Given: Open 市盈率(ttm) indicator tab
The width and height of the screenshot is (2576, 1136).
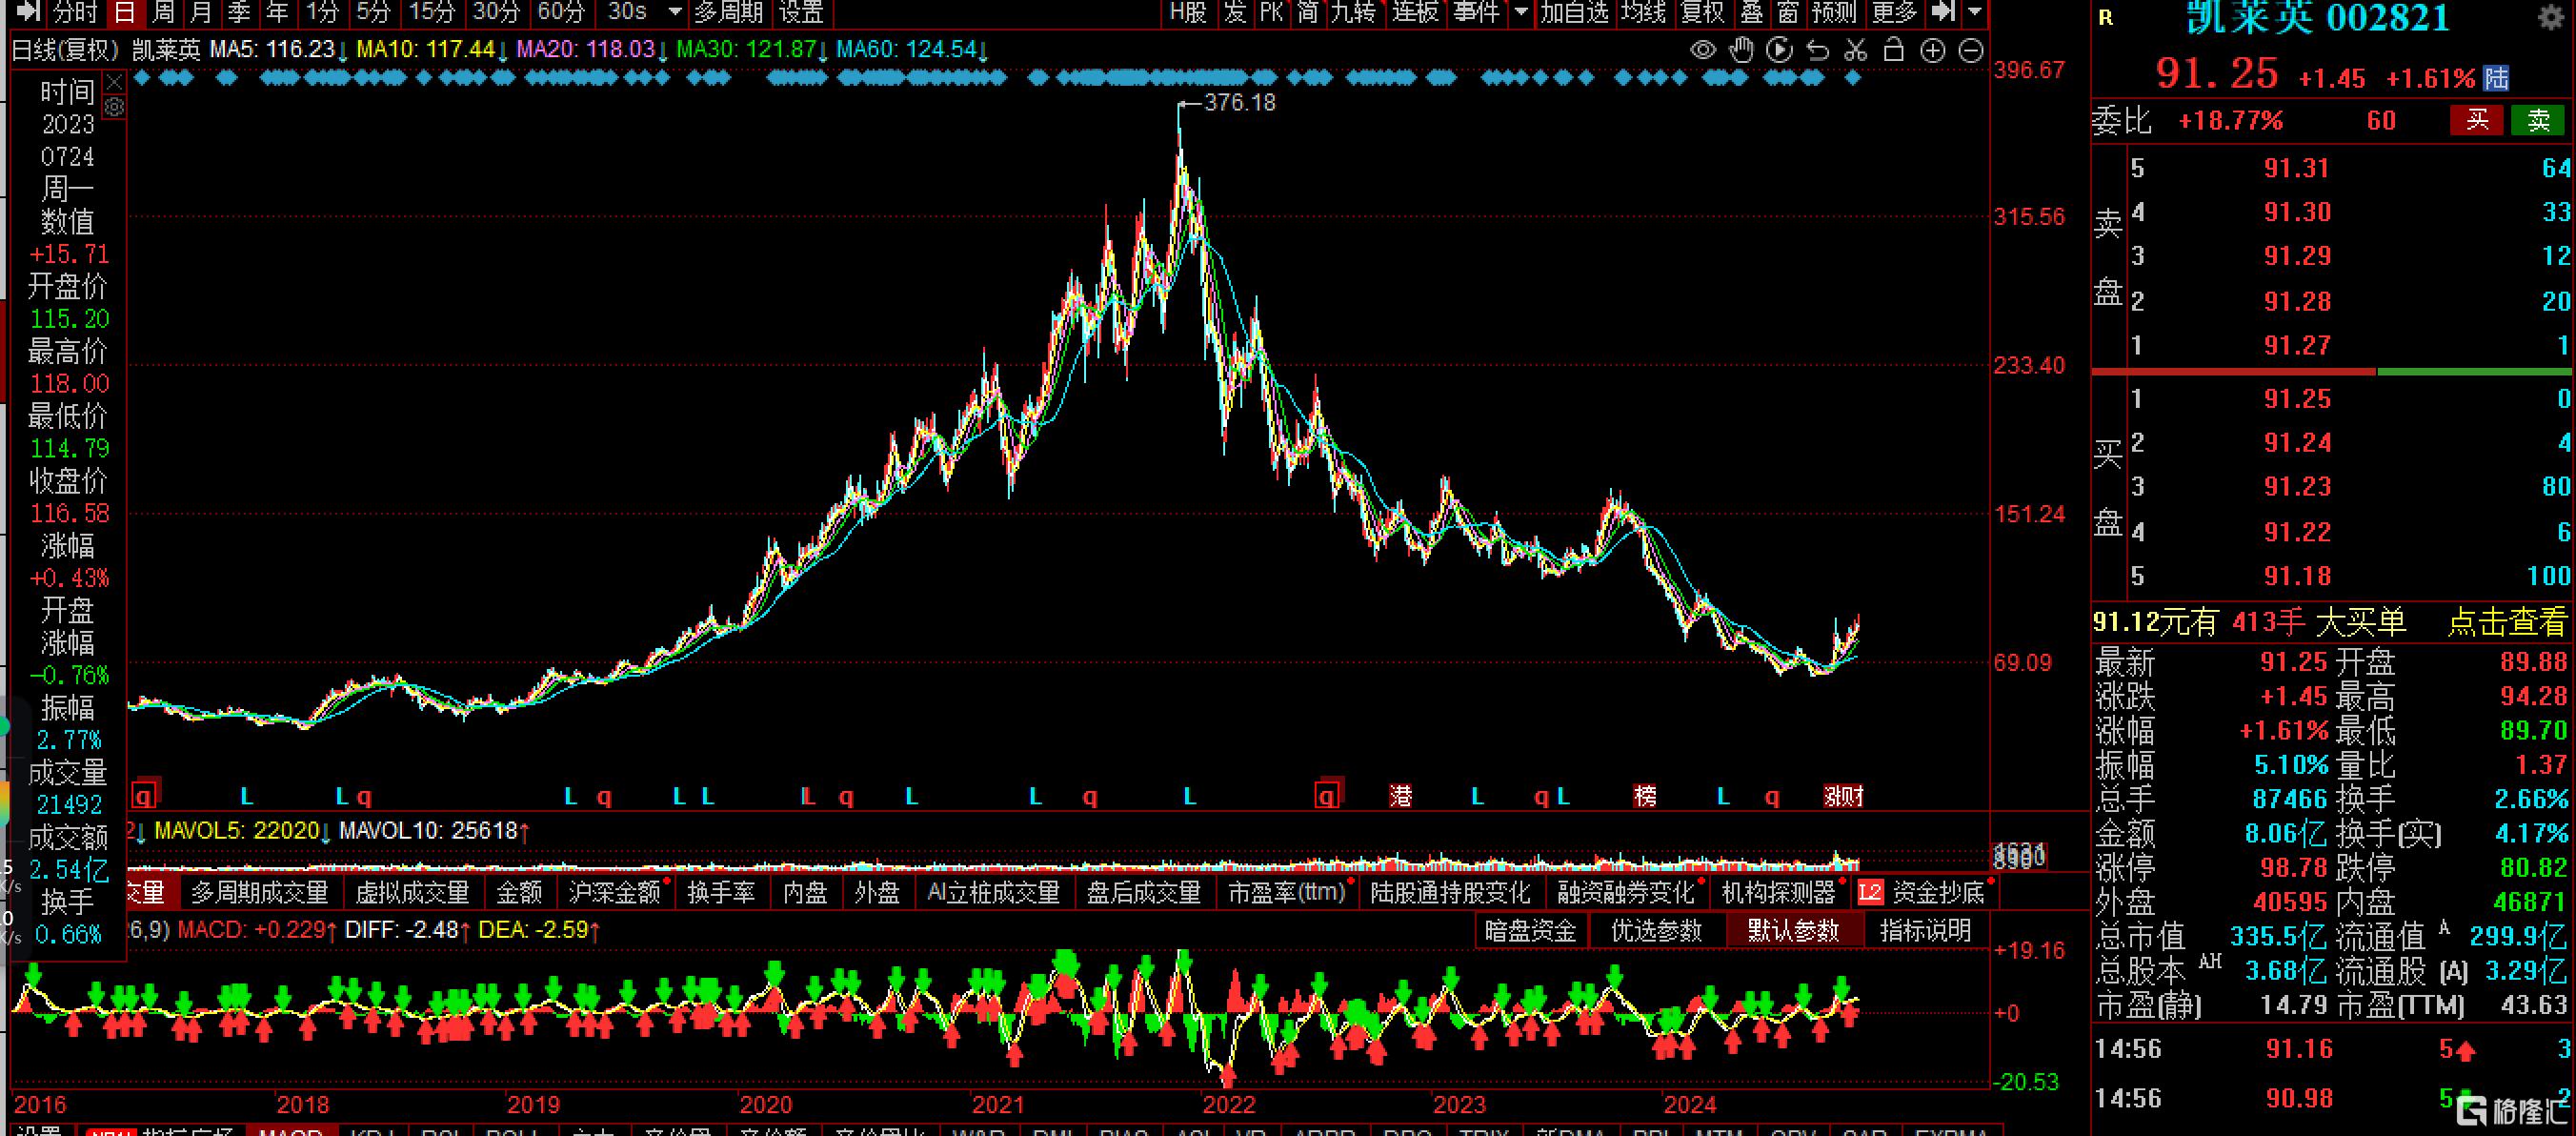Looking at the screenshot, I should 1286,892.
